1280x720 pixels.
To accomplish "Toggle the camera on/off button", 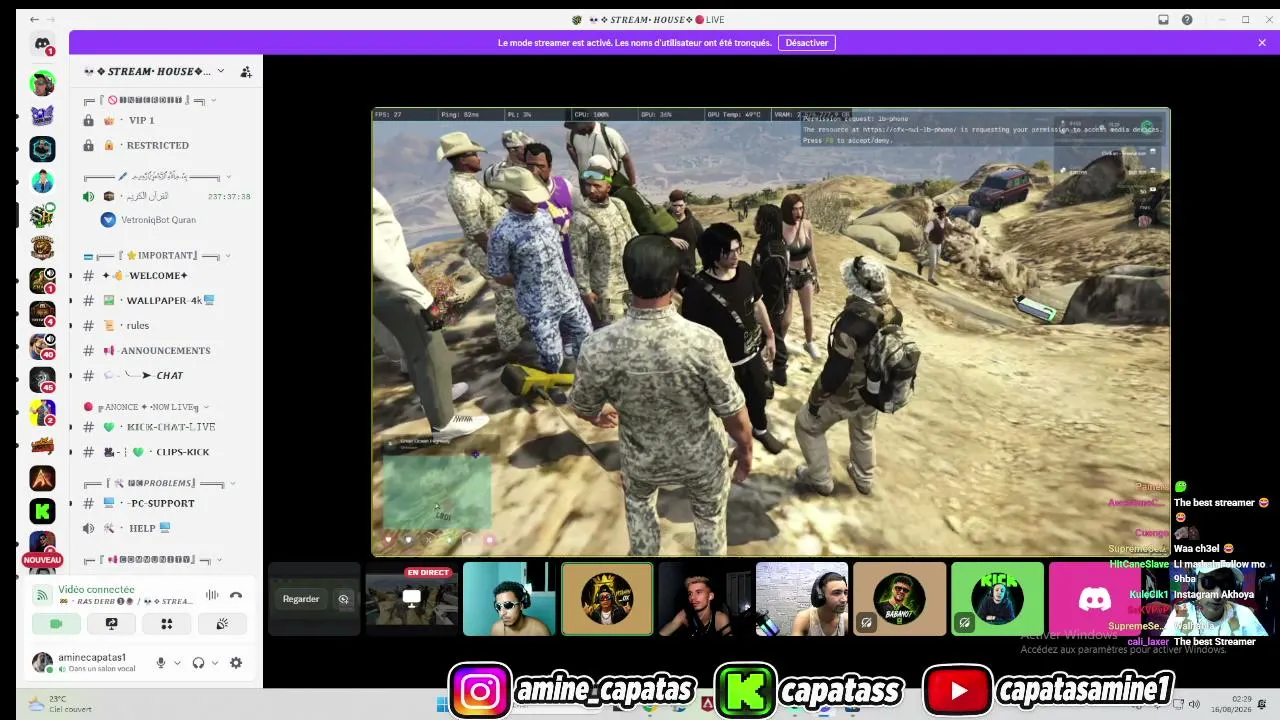I will pyautogui.click(x=56, y=623).
